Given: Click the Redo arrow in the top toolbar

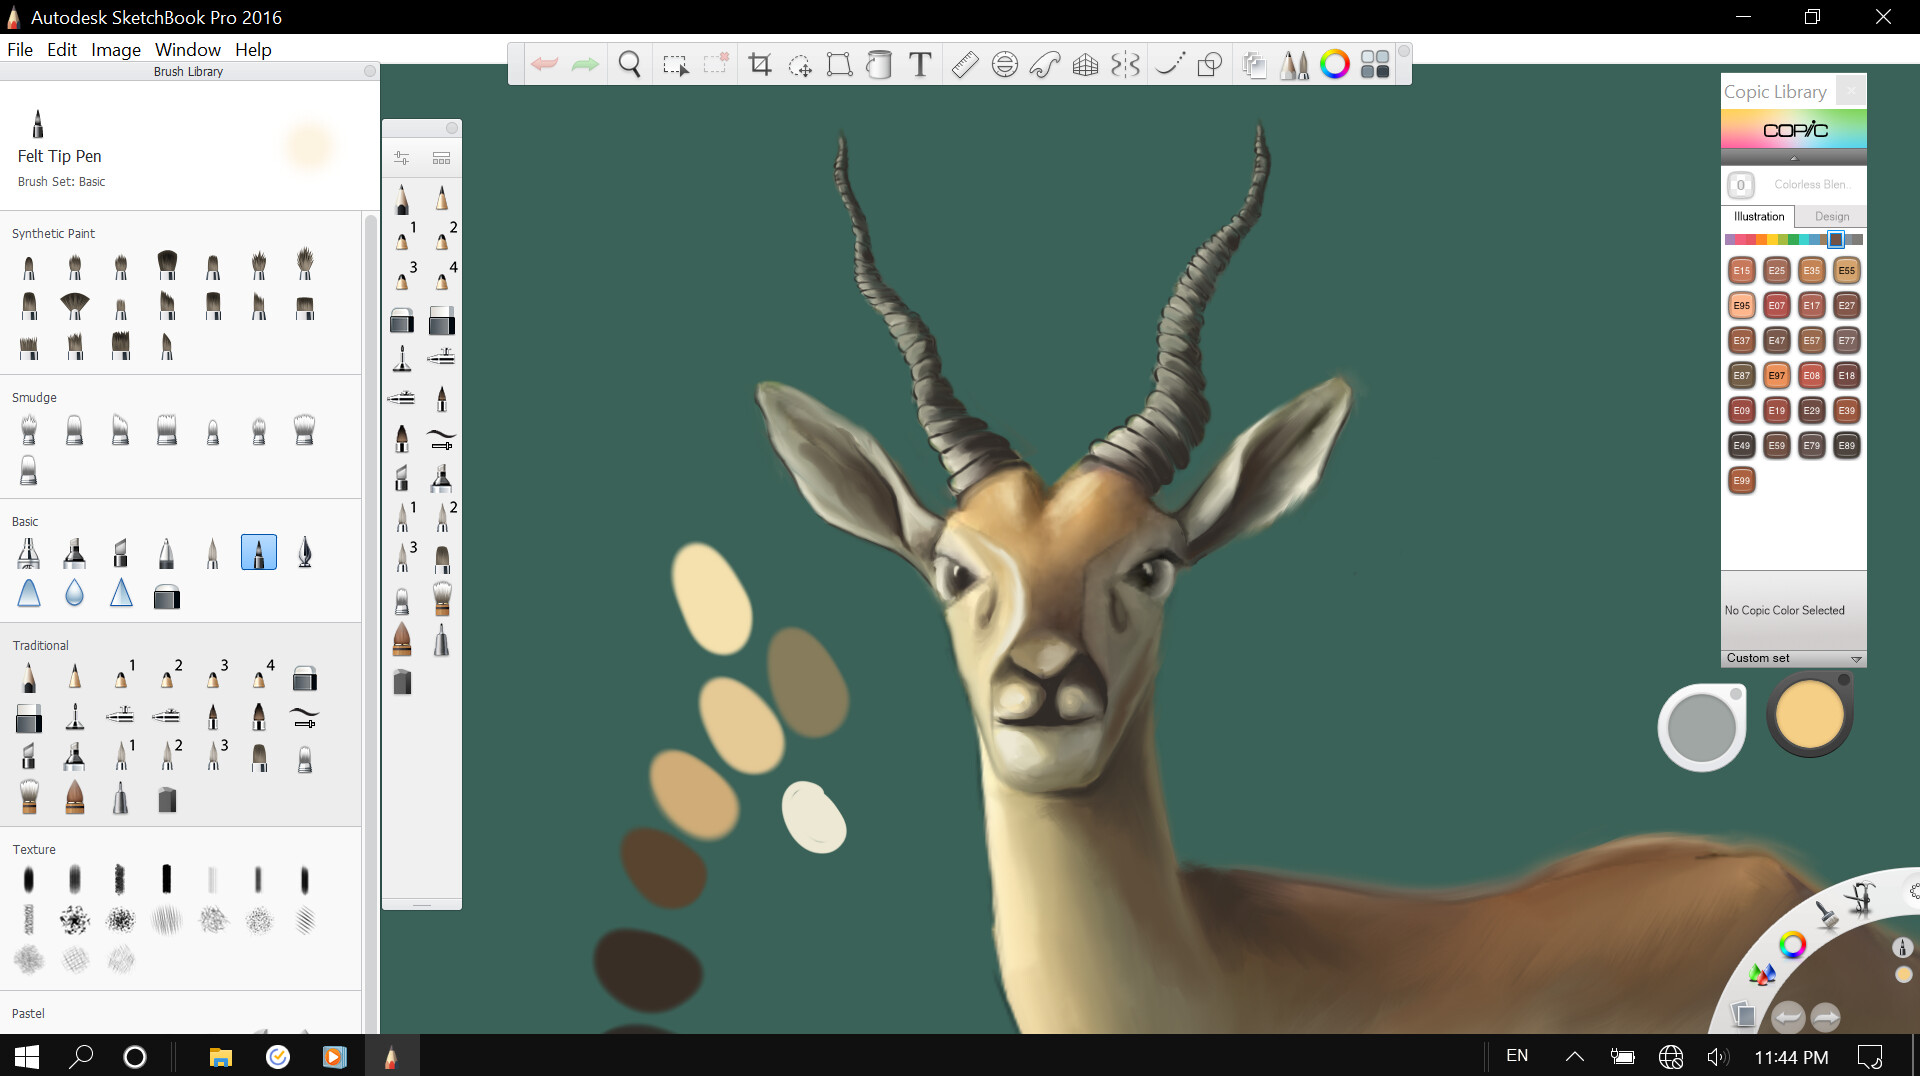Looking at the screenshot, I should [x=585, y=65].
